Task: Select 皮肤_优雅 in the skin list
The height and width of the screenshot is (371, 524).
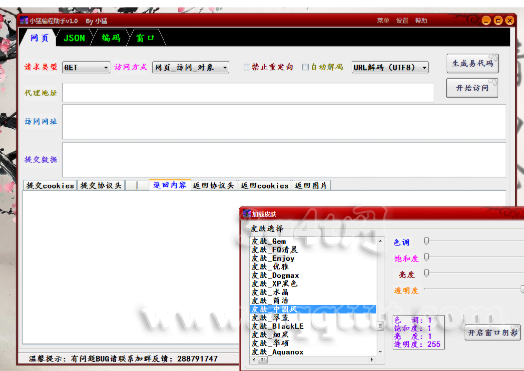Action: pos(313,267)
